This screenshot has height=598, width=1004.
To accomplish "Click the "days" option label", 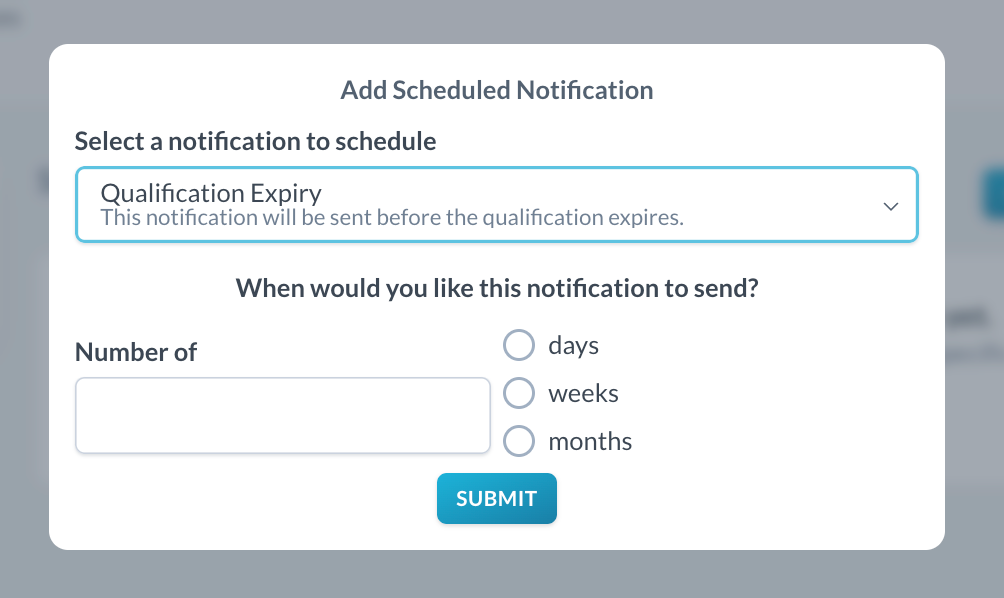I will (x=573, y=346).
